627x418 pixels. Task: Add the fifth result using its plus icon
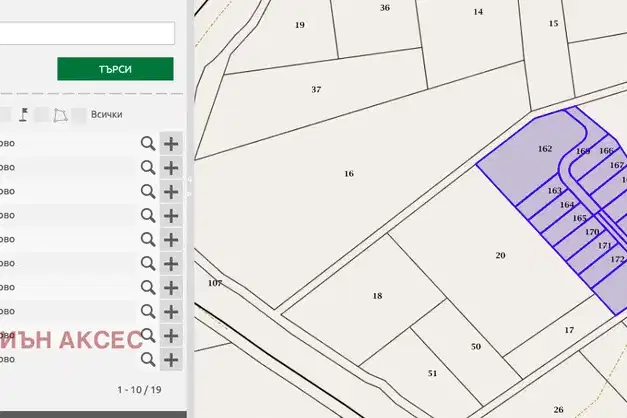click(171, 240)
